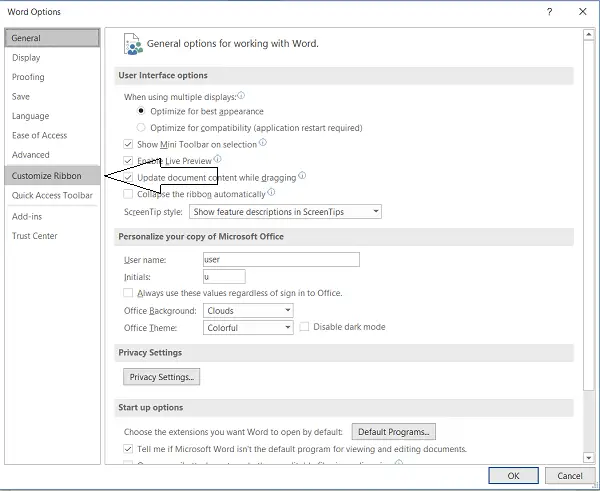Open ScreenTip style dropdown
Screen dimensions: 600x491
(285, 212)
